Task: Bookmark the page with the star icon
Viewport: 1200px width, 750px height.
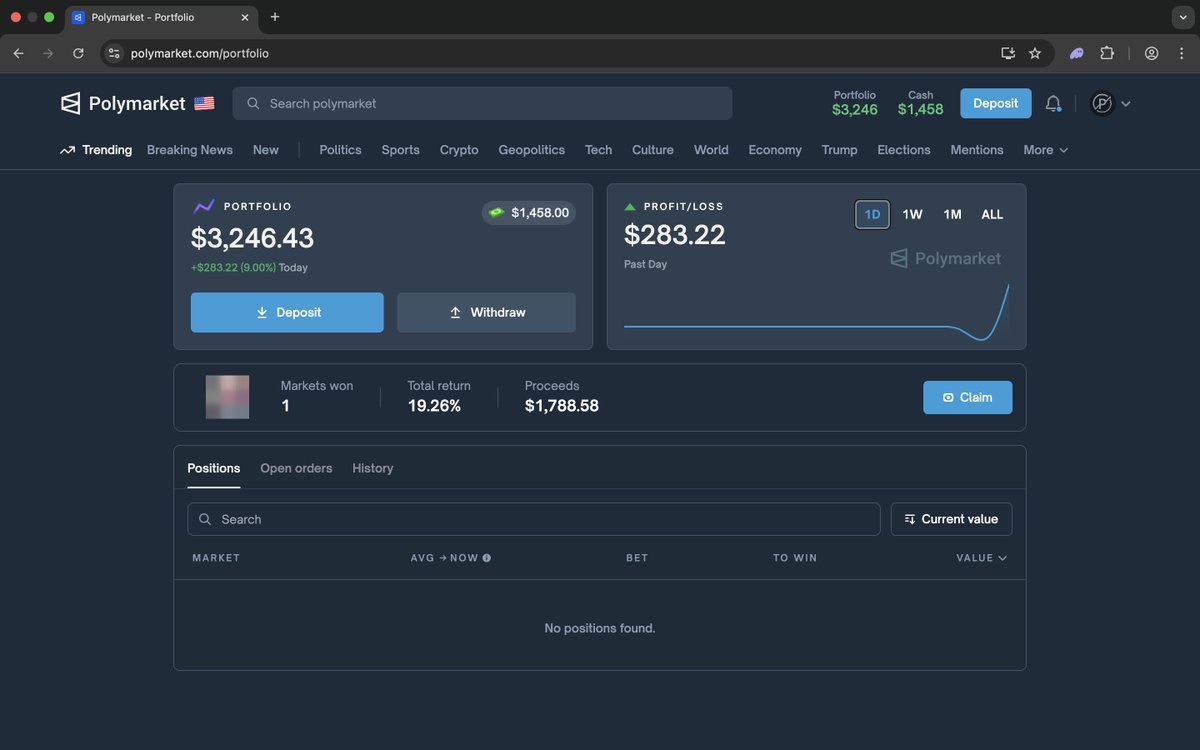Action: coord(1035,53)
